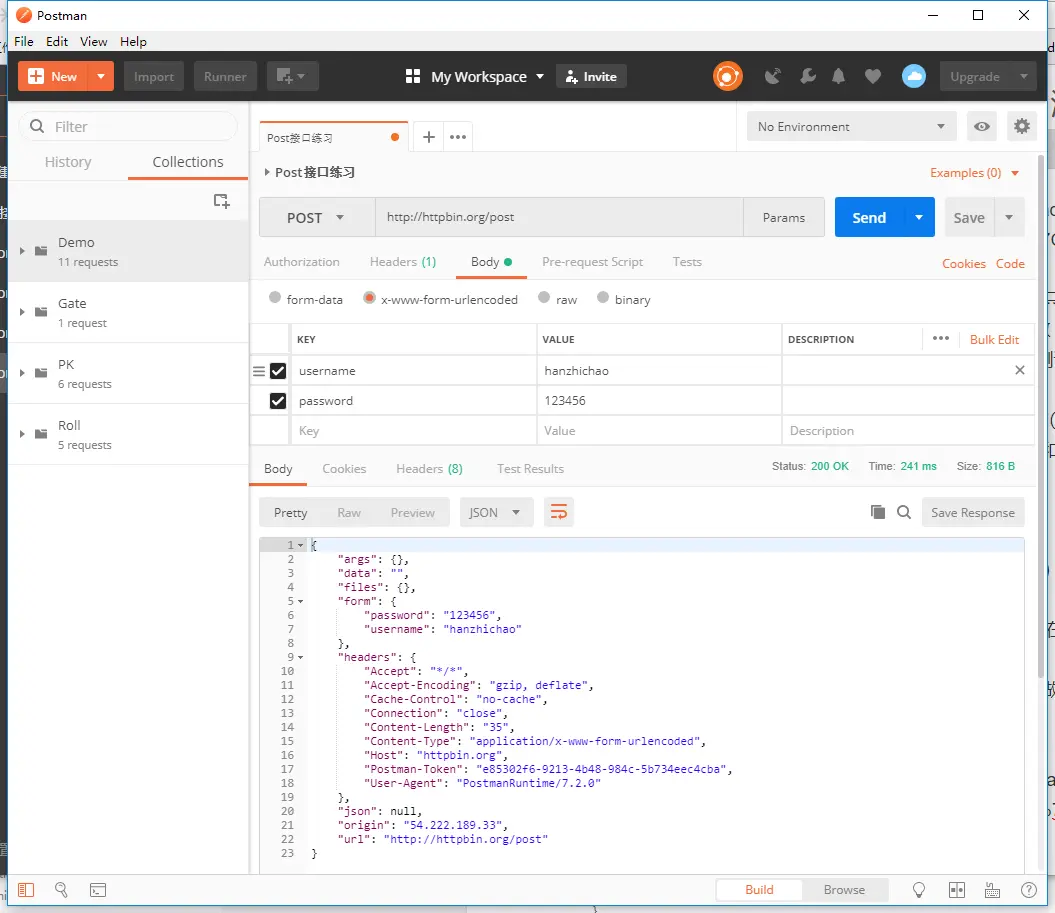Screen dimensions: 1055x913
Task: Click the heart icon in header
Action: pos(873,76)
